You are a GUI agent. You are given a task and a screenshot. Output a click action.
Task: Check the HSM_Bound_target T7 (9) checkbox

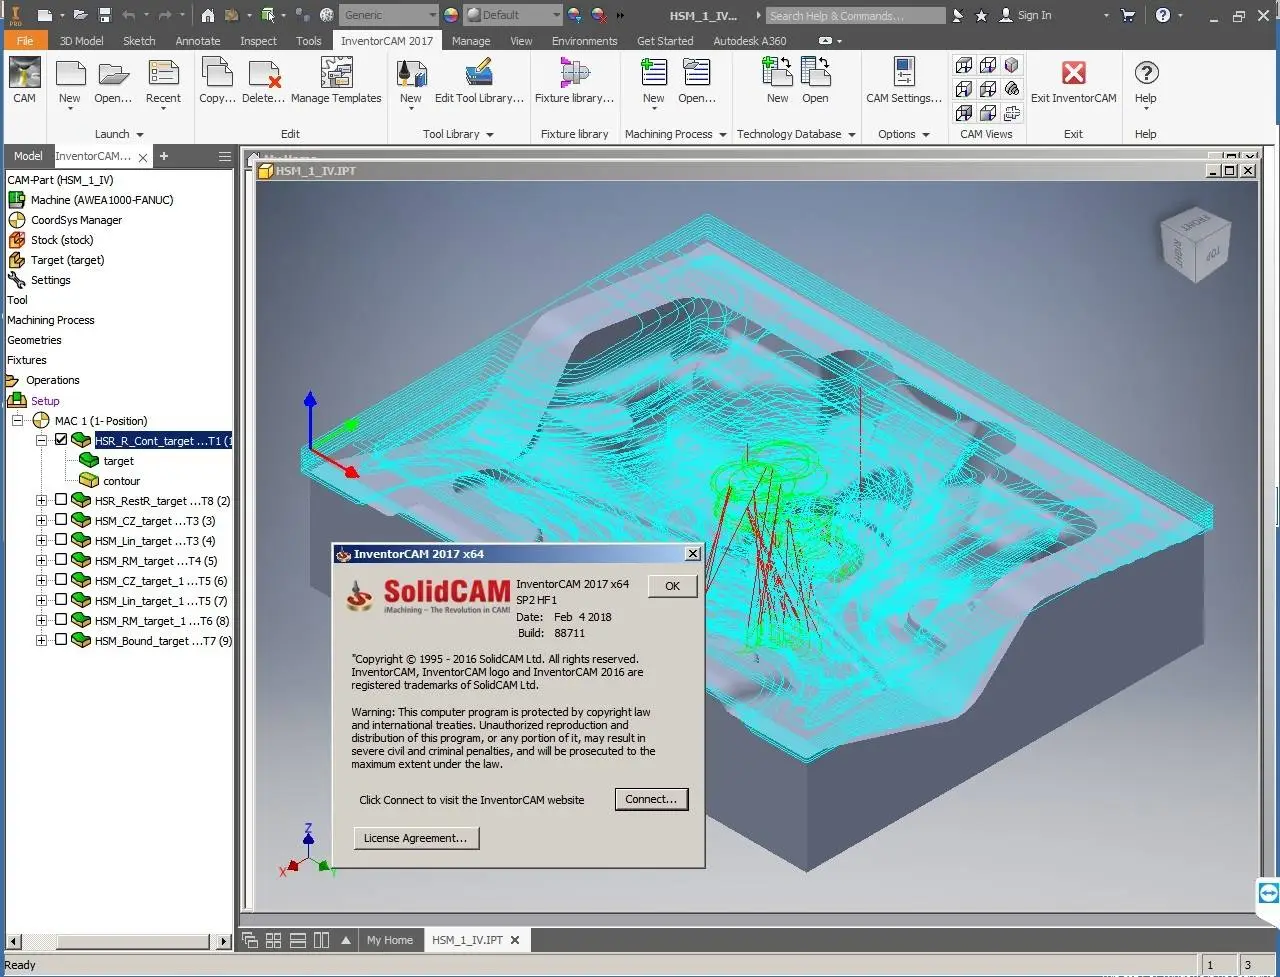[61, 639]
